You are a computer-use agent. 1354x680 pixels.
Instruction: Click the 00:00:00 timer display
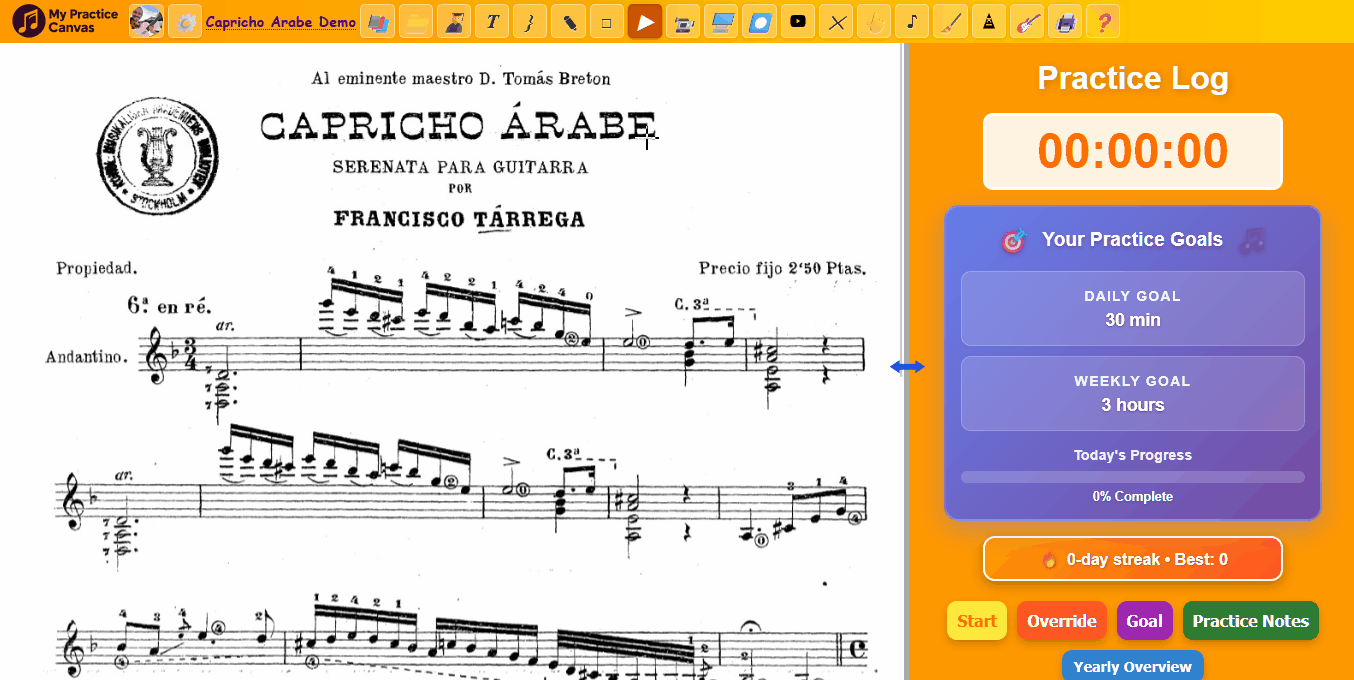1133,151
